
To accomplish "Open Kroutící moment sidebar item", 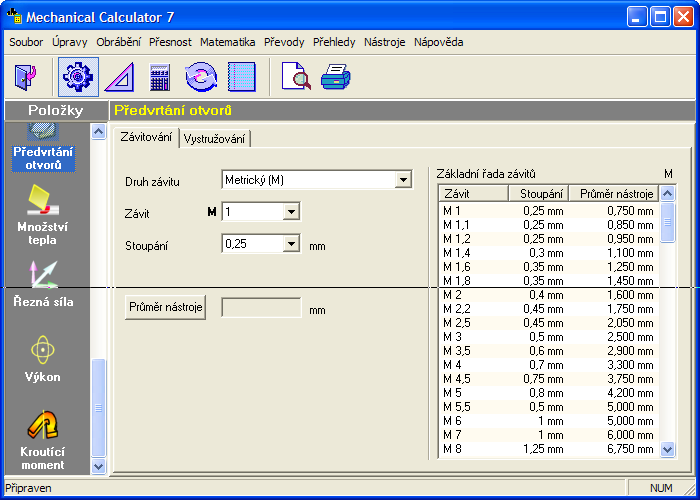I will pyautogui.click(x=43, y=440).
